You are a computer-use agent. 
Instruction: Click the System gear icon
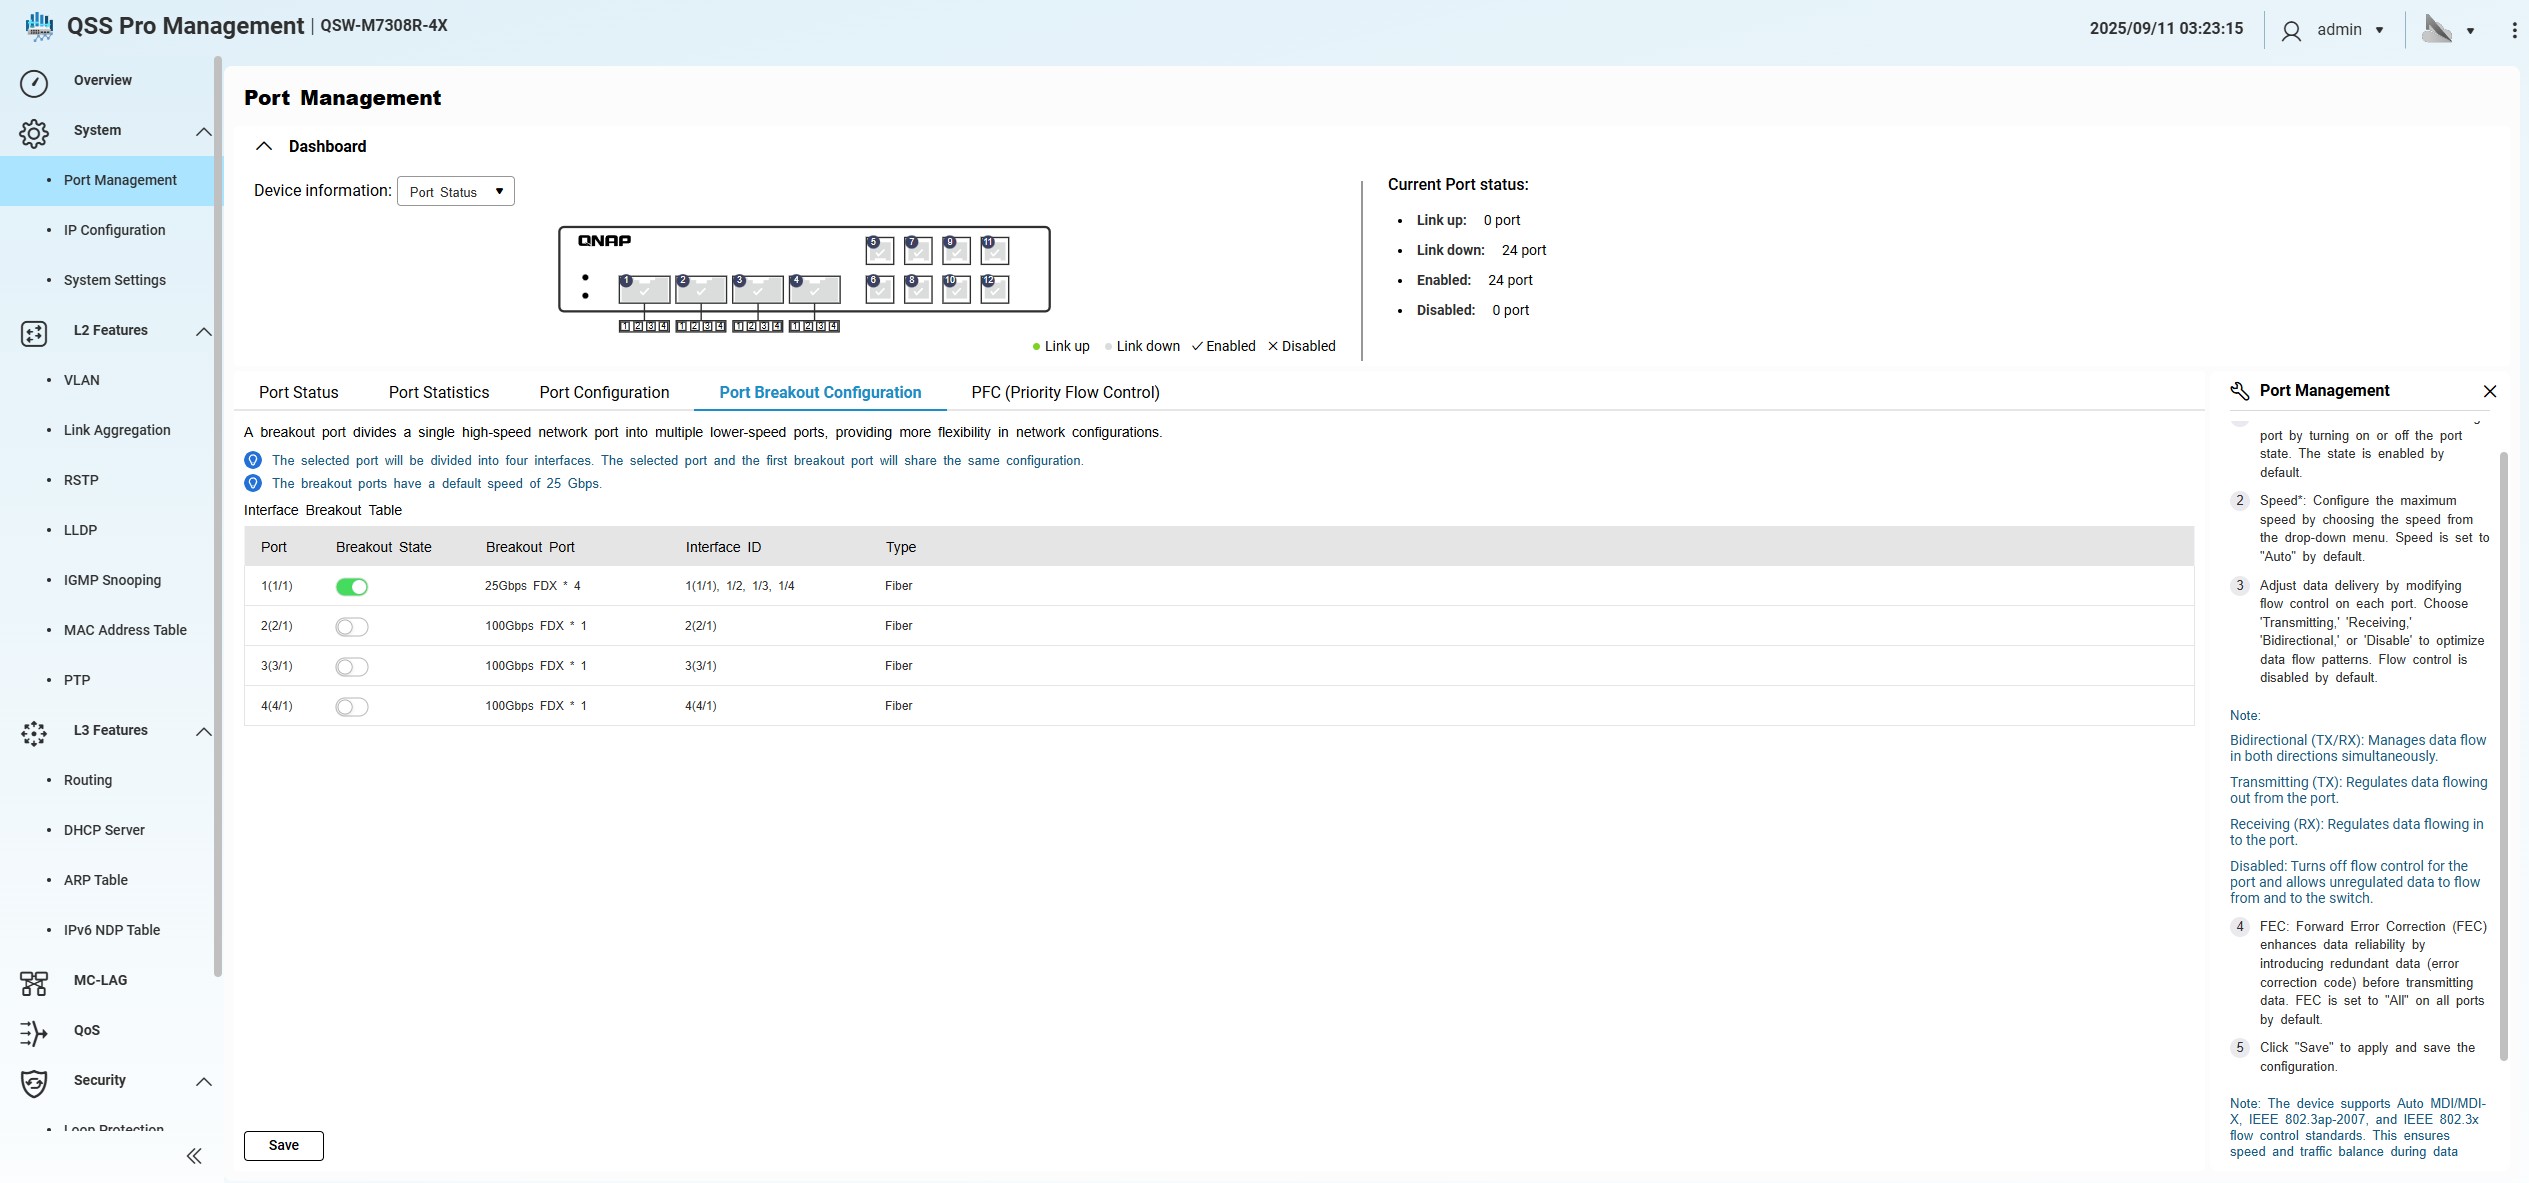(34, 133)
